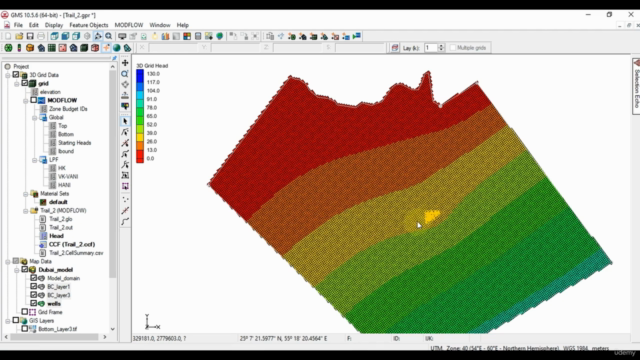Click Project tree horizontal scrollbar
This screenshot has width=640, height=360.
coord(54,337)
